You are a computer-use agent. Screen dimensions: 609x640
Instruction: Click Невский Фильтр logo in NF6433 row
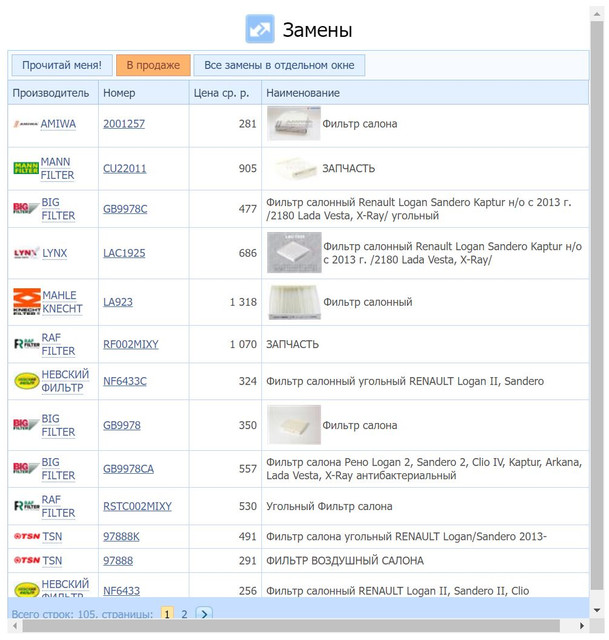27,590
